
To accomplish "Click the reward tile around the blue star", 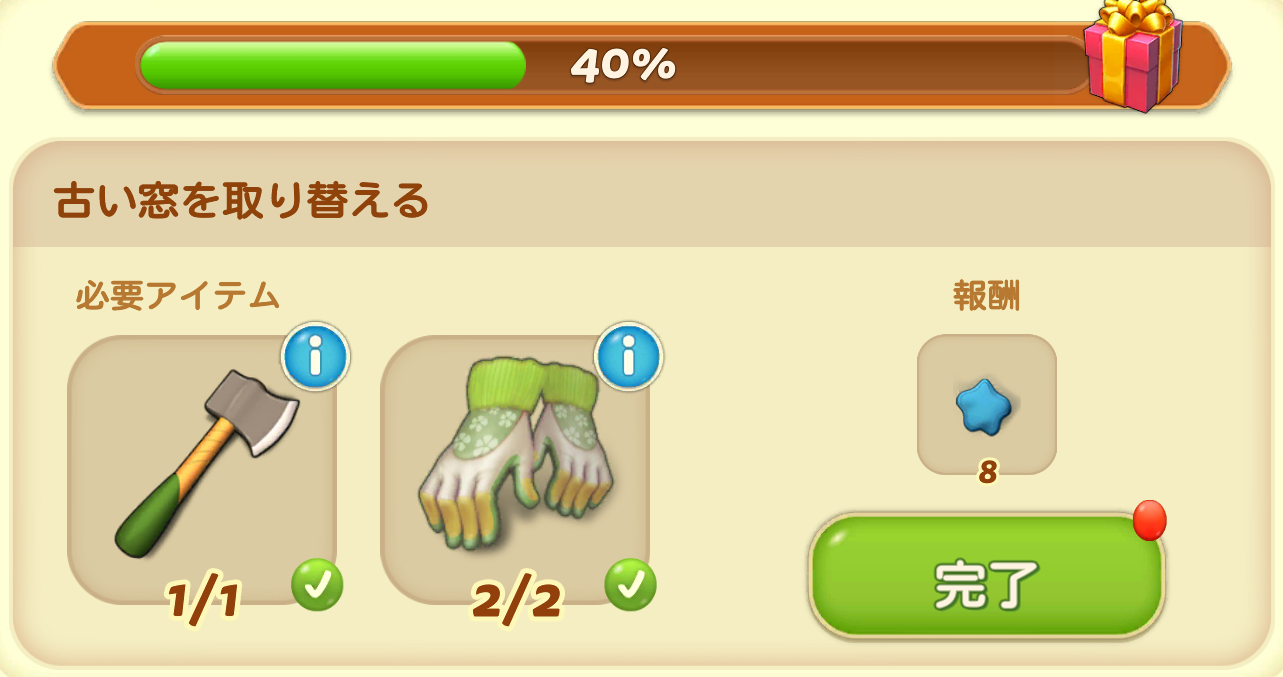I will pyautogui.click(x=987, y=404).
